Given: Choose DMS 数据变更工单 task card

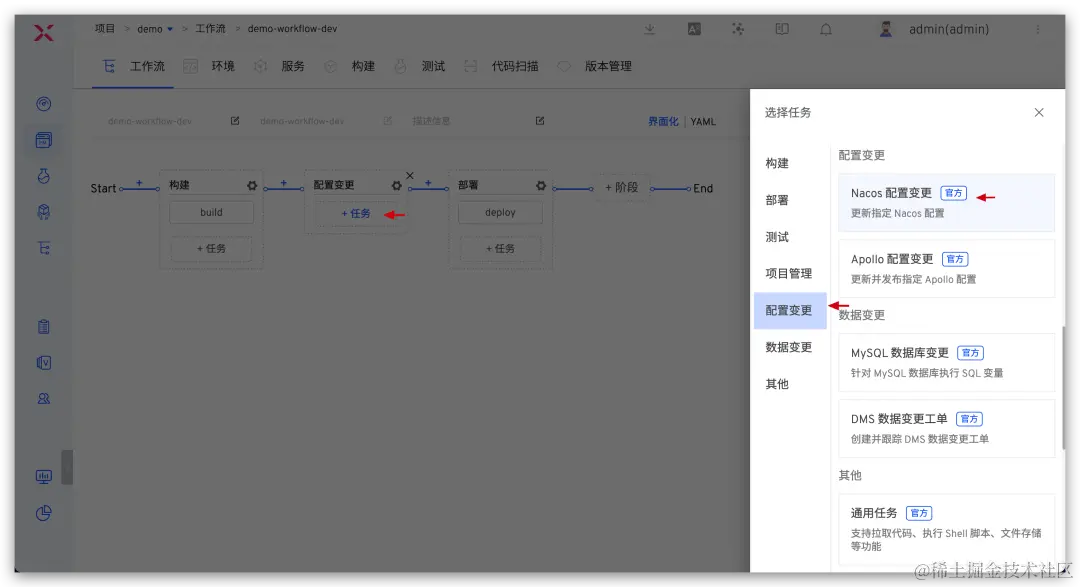Looking at the screenshot, I should pos(946,429).
